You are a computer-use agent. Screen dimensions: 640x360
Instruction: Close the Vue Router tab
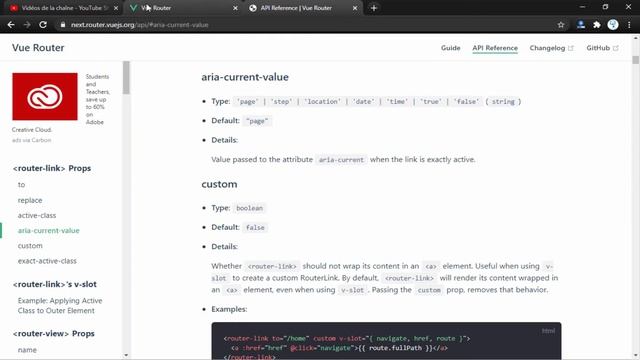tap(235, 8)
